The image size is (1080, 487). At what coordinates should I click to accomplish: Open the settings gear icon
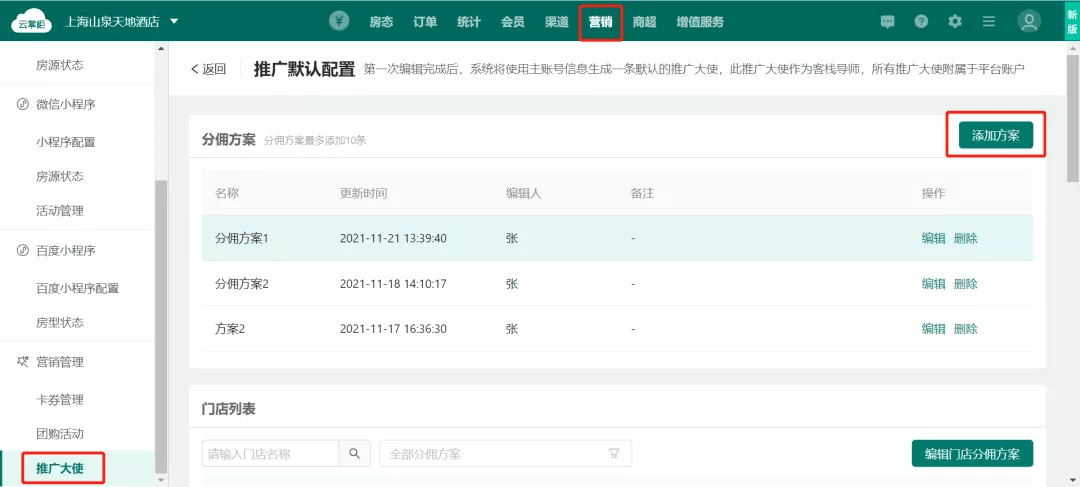tap(955, 21)
